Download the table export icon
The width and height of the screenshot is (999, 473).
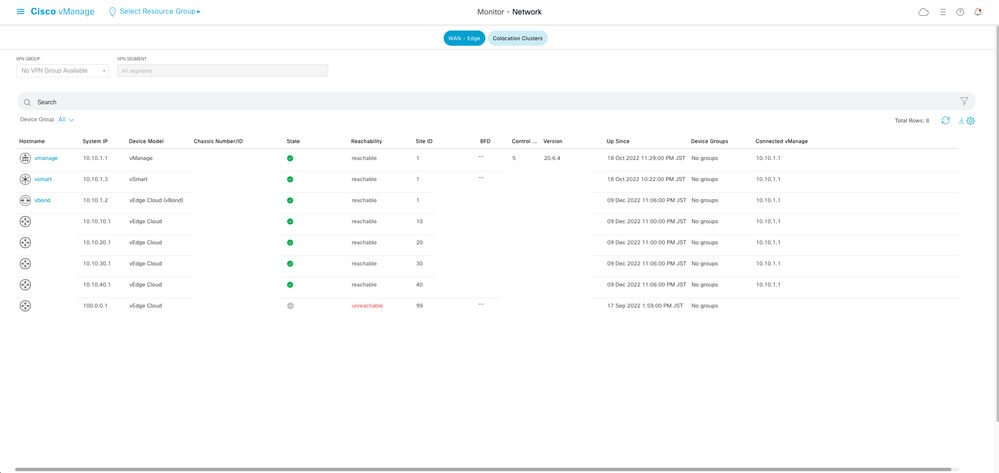coord(961,120)
